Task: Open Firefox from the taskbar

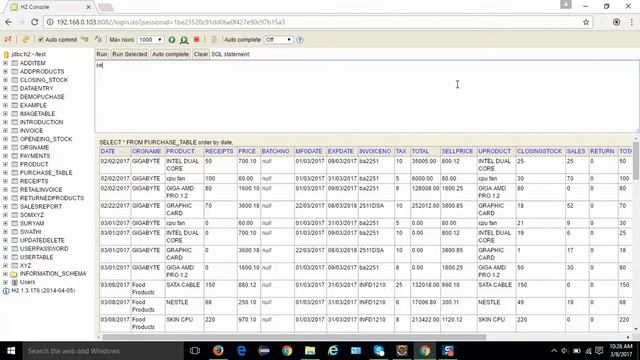Action: [x=218, y=351]
